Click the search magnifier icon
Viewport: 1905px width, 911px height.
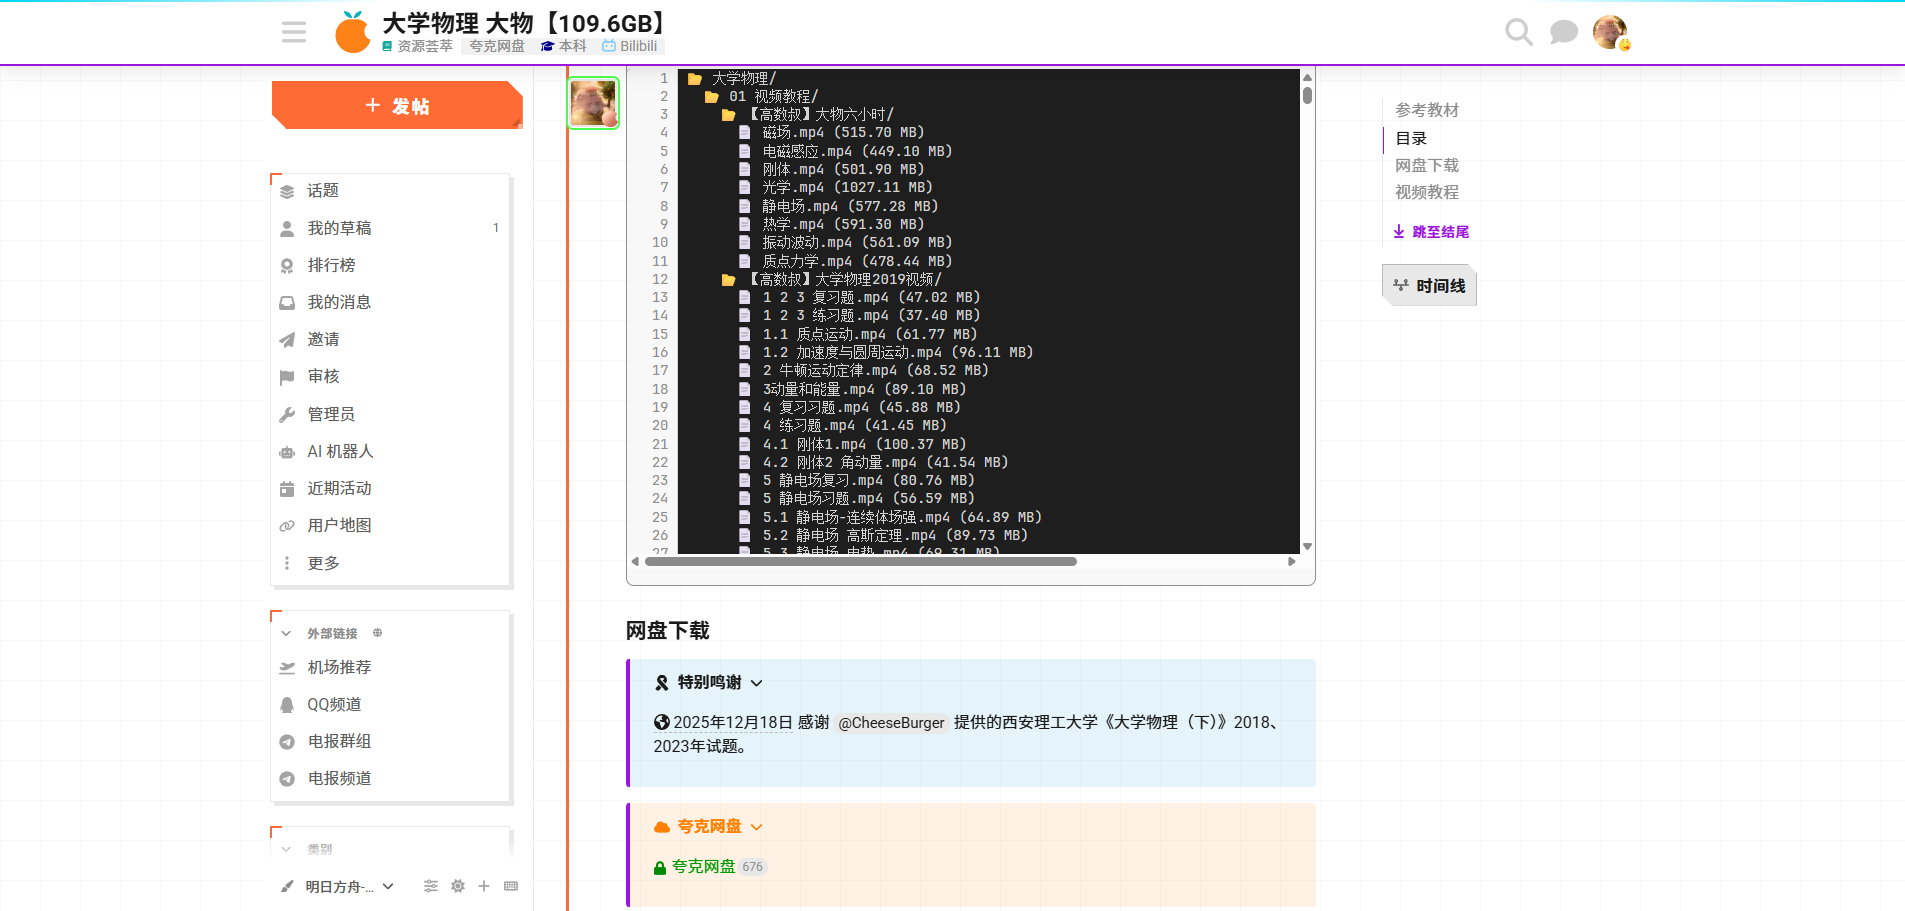tap(1518, 32)
